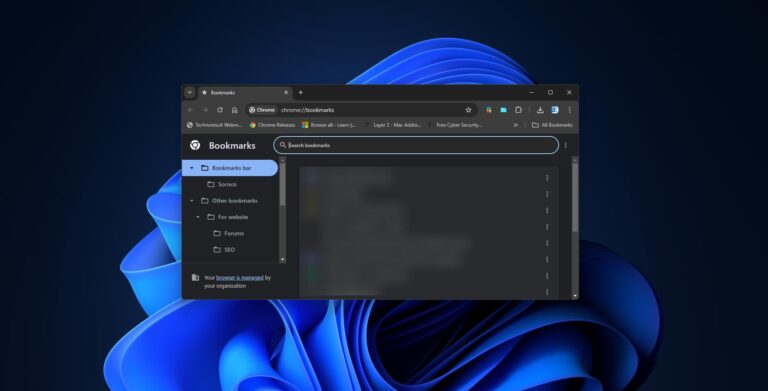Open the Browse all - Learn bookmark

(x=329, y=125)
